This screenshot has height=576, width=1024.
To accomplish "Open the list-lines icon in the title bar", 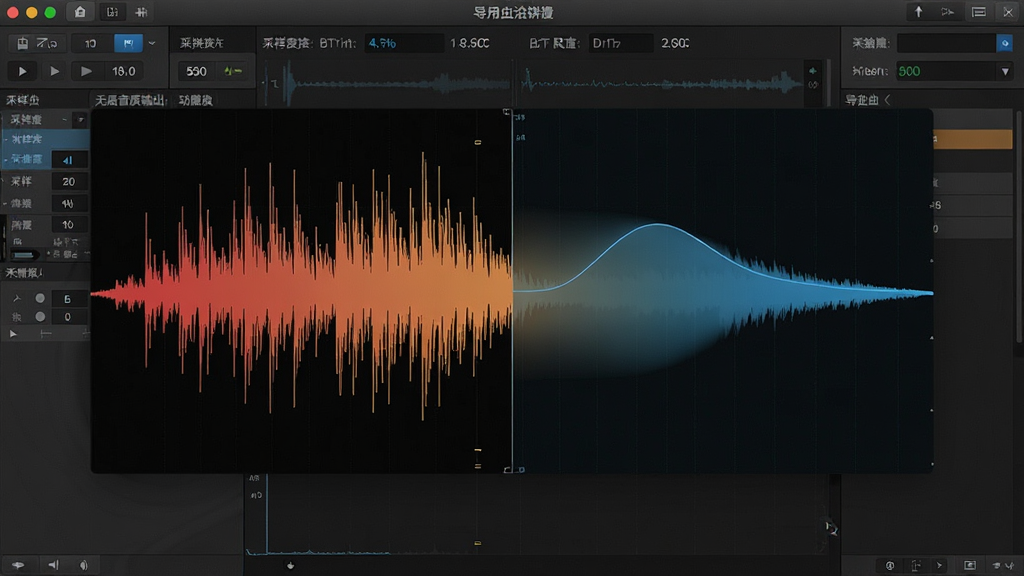I will pos(978,12).
